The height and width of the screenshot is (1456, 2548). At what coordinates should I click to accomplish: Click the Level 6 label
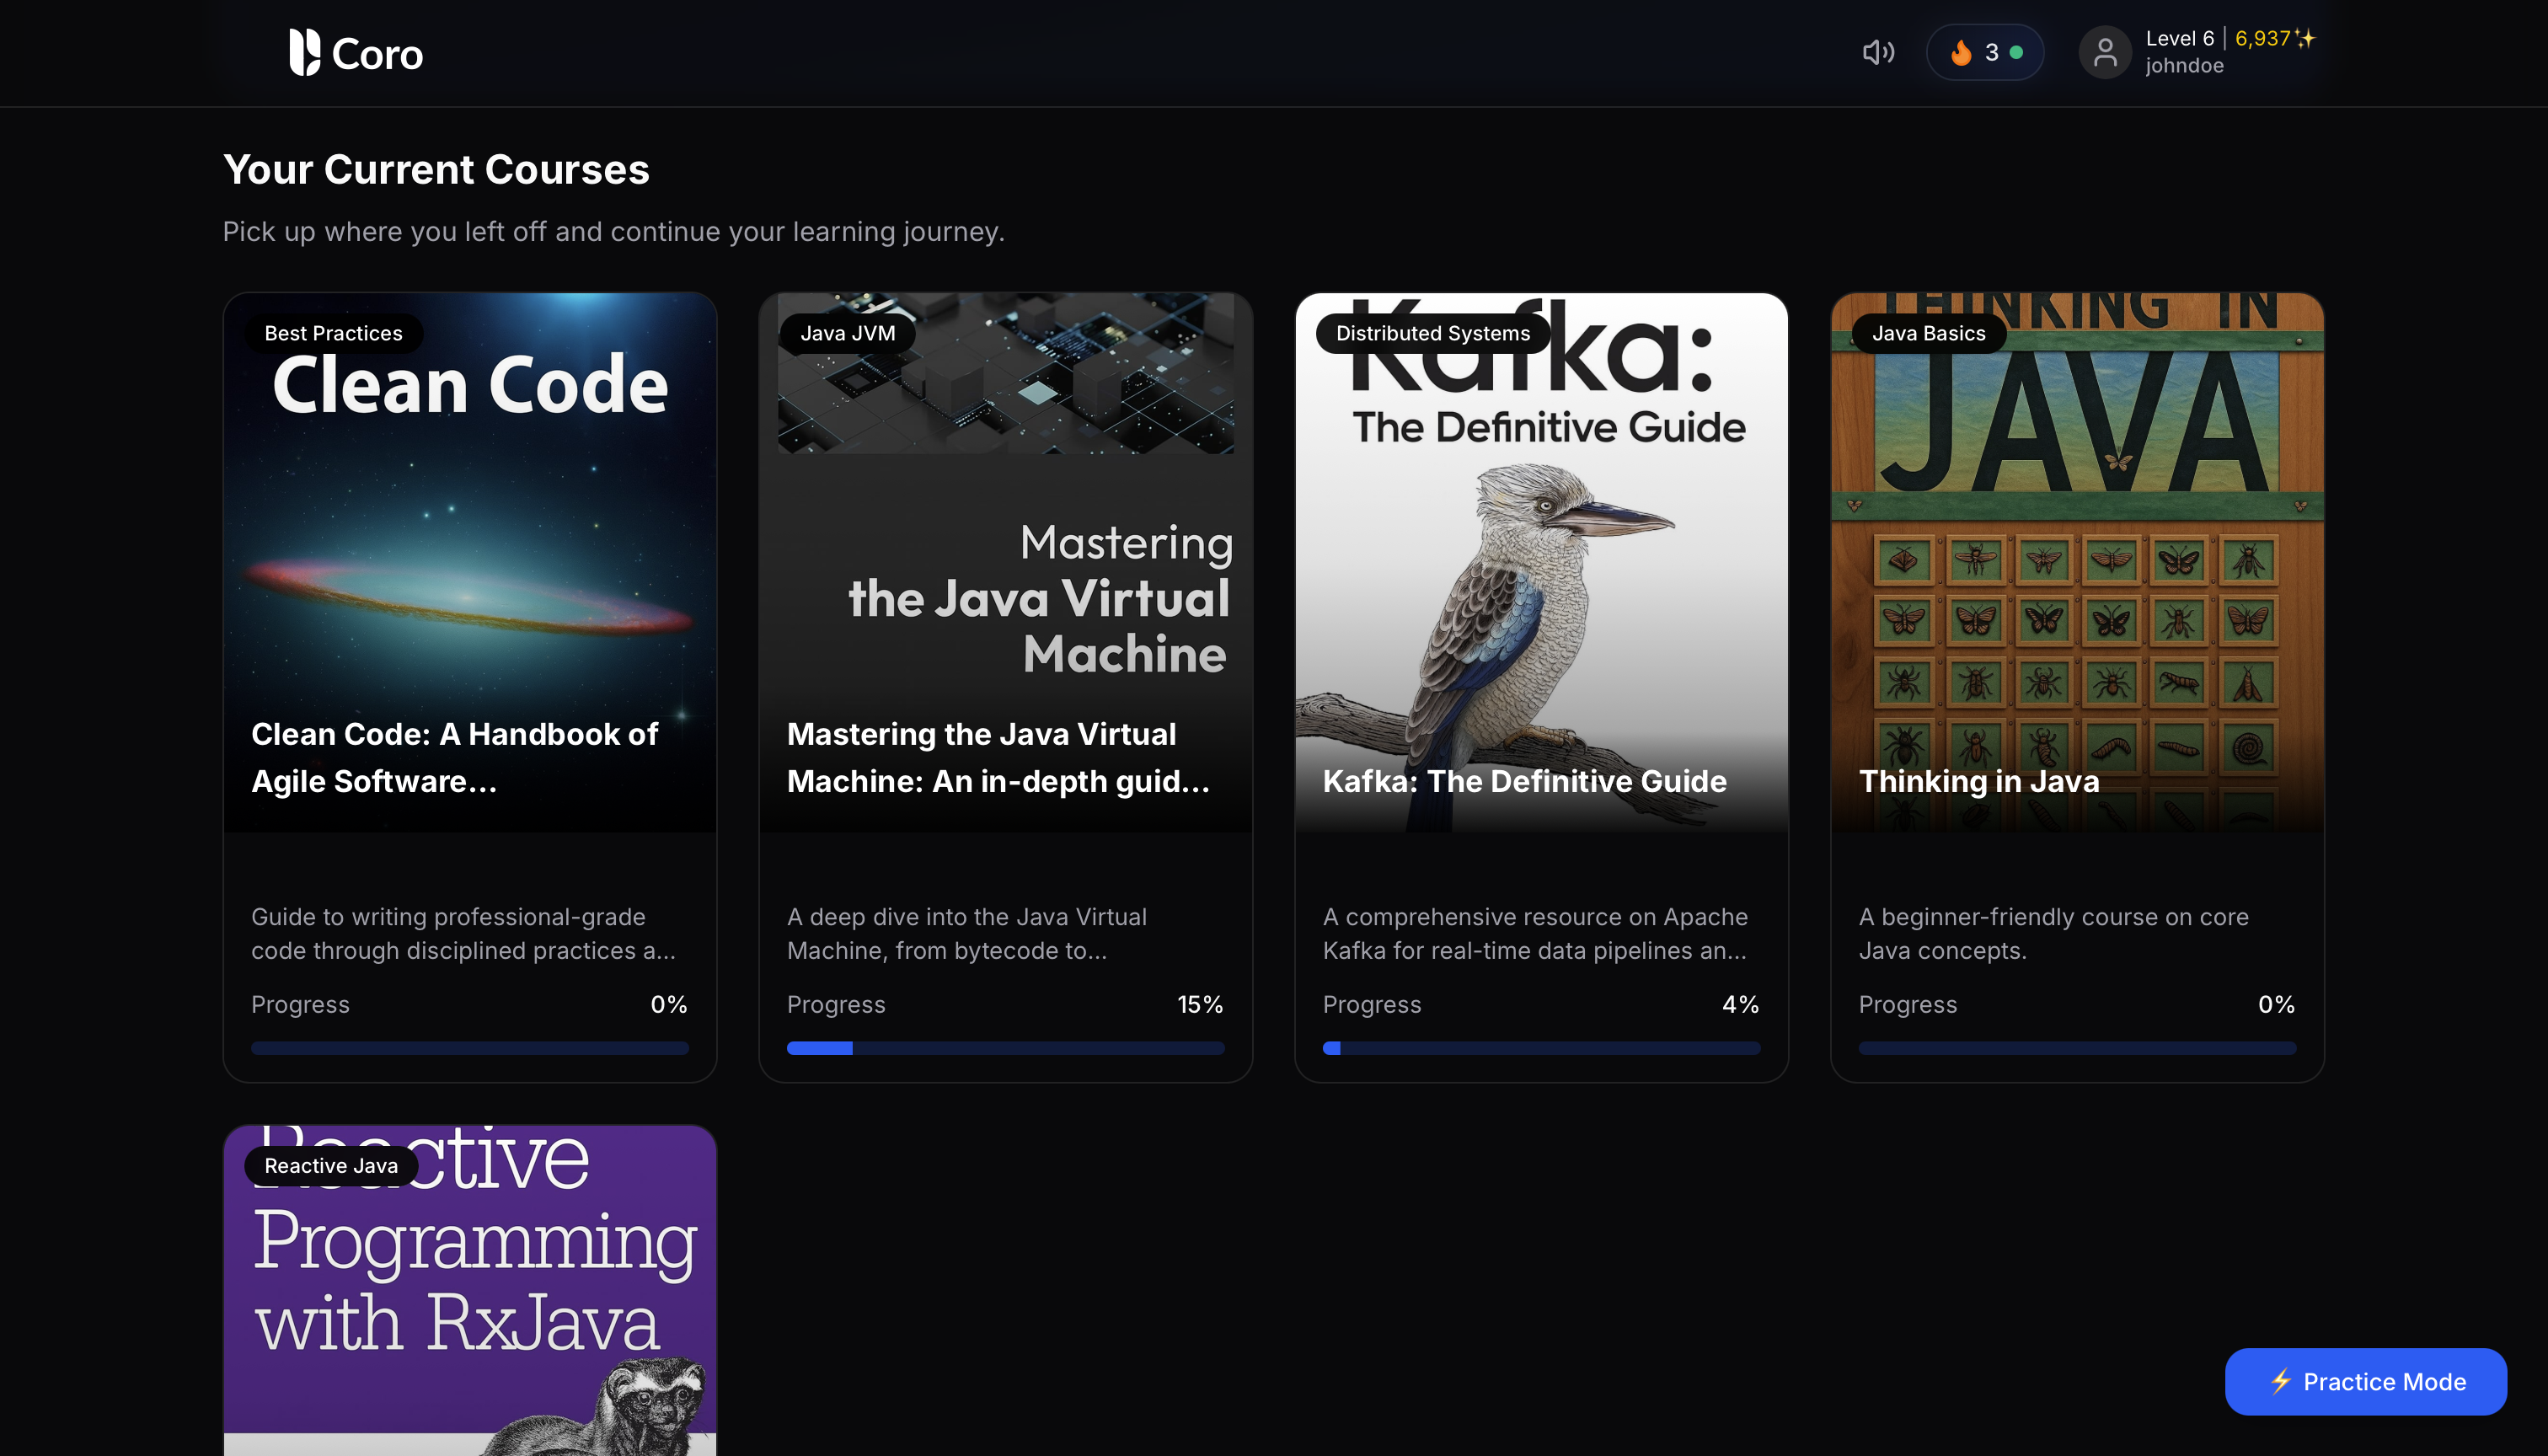tap(2179, 39)
